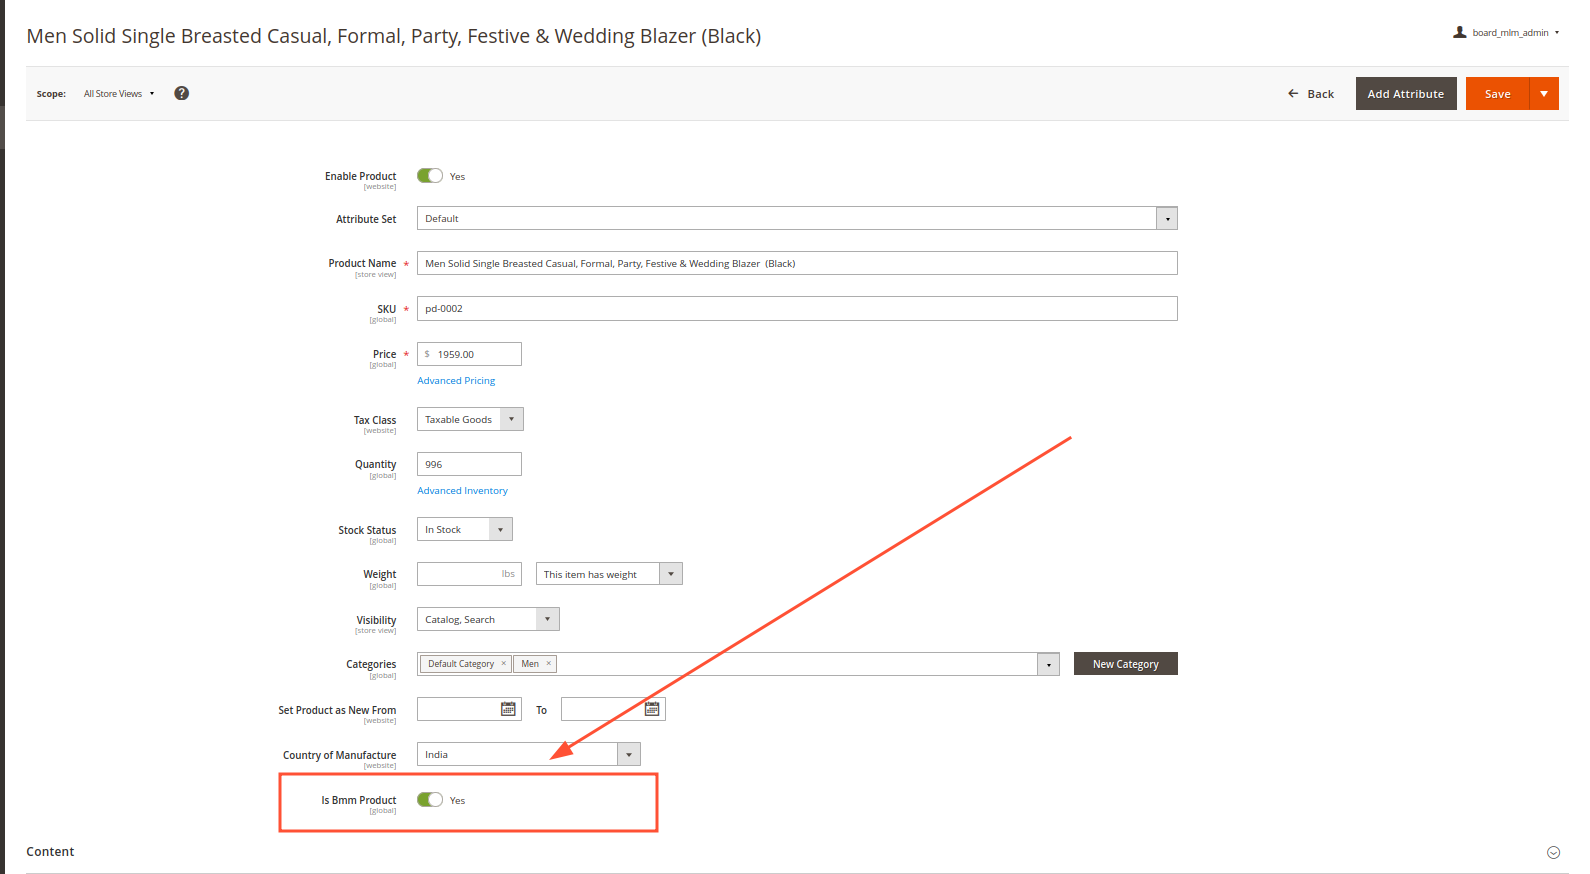Open the 'From' date calendar picker
The image size is (1590, 874).
pyautogui.click(x=508, y=709)
